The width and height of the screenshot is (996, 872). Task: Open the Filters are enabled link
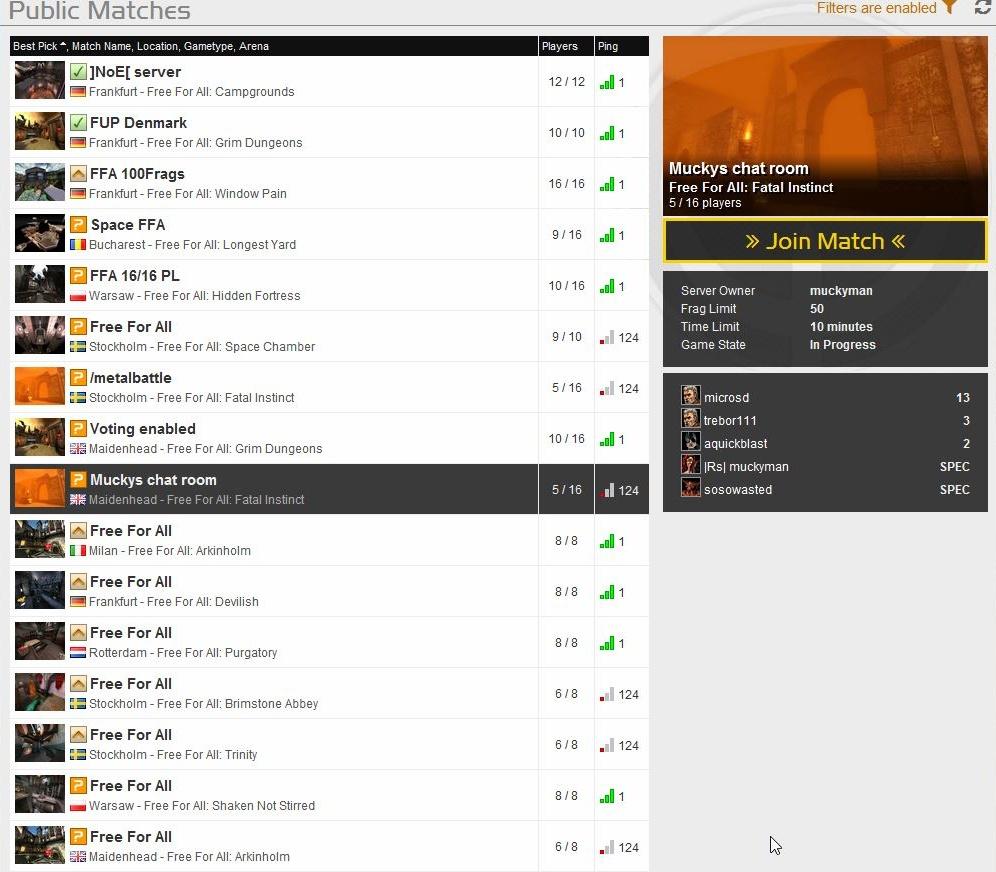point(876,8)
